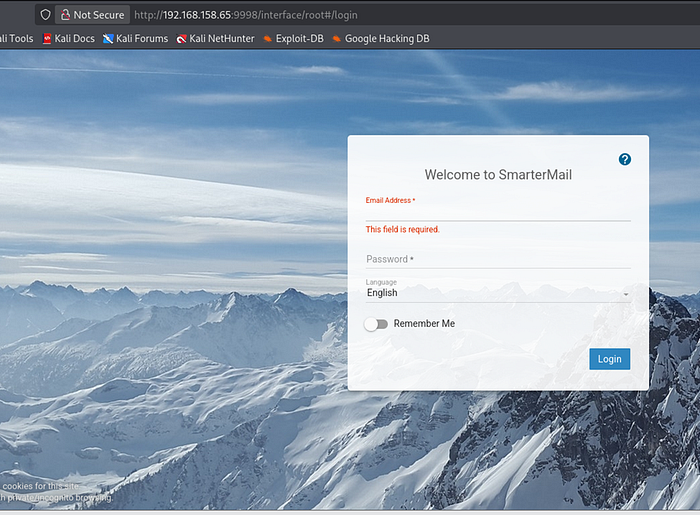
Task: Click the Not Secure padlock indicator
Action: click(x=92, y=15)
